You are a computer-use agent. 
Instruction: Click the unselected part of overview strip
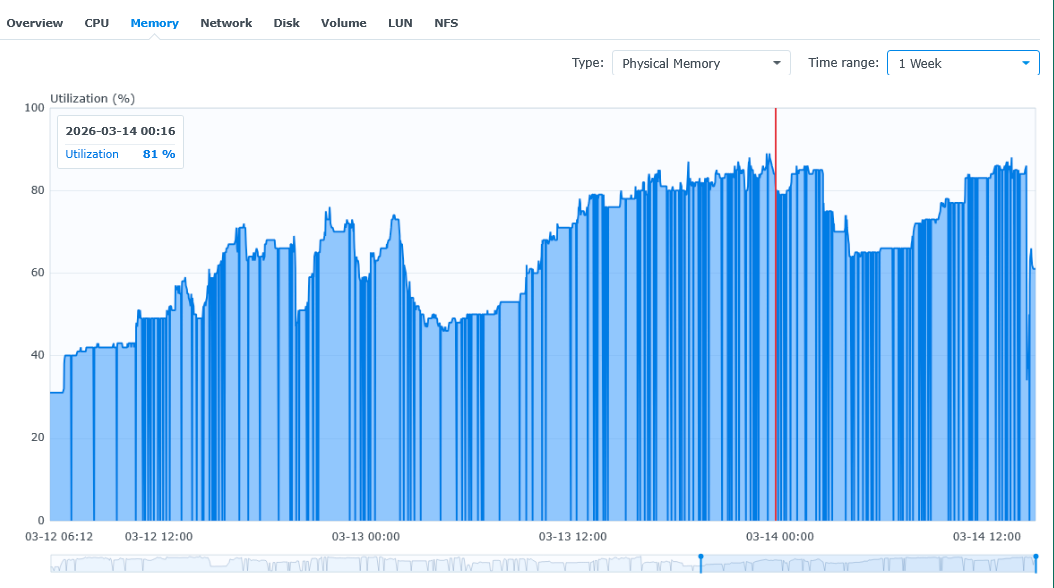coord(375,564)
